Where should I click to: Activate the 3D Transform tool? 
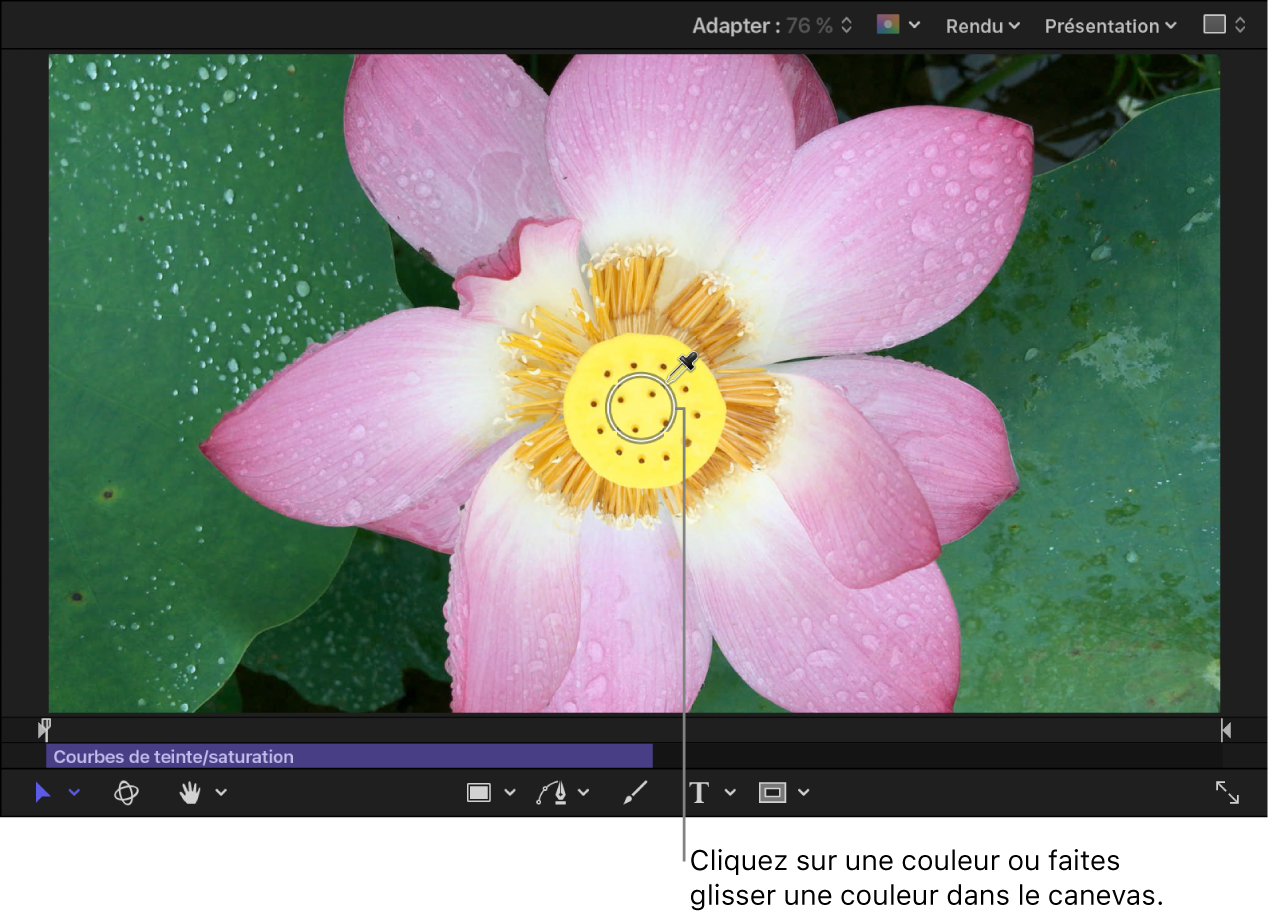[126, 793]
